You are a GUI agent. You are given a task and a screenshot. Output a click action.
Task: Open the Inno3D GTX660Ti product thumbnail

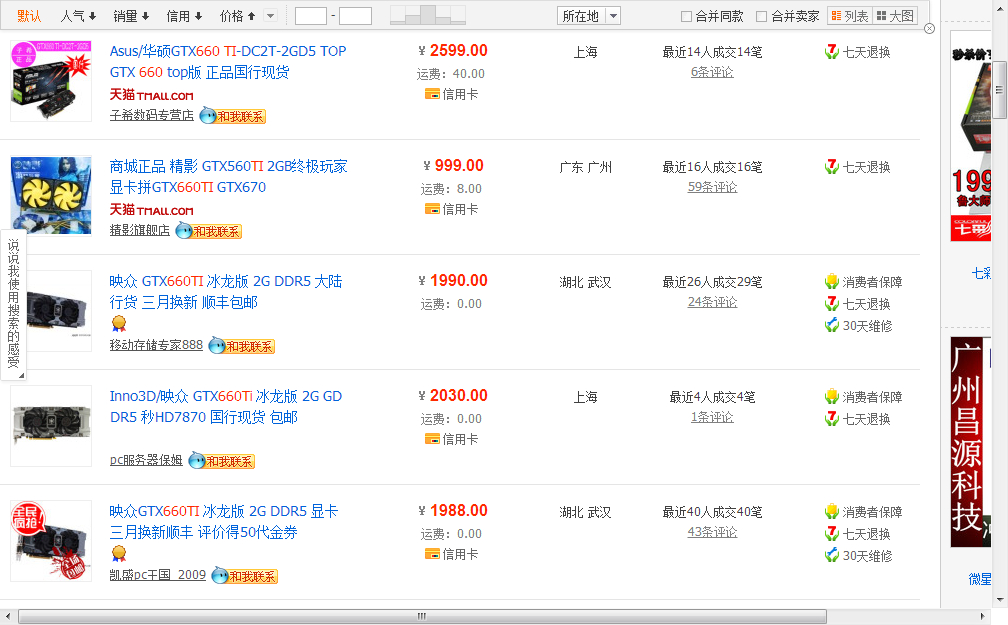click(x=51, y=426)
